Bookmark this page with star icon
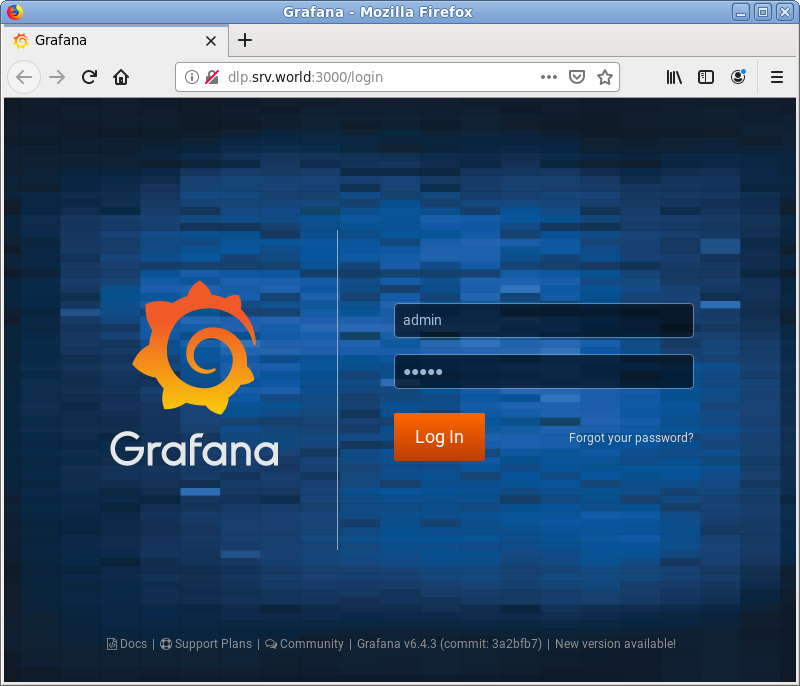Image resolution: width=800 pixels, height=686 pixels. (605, 77)
